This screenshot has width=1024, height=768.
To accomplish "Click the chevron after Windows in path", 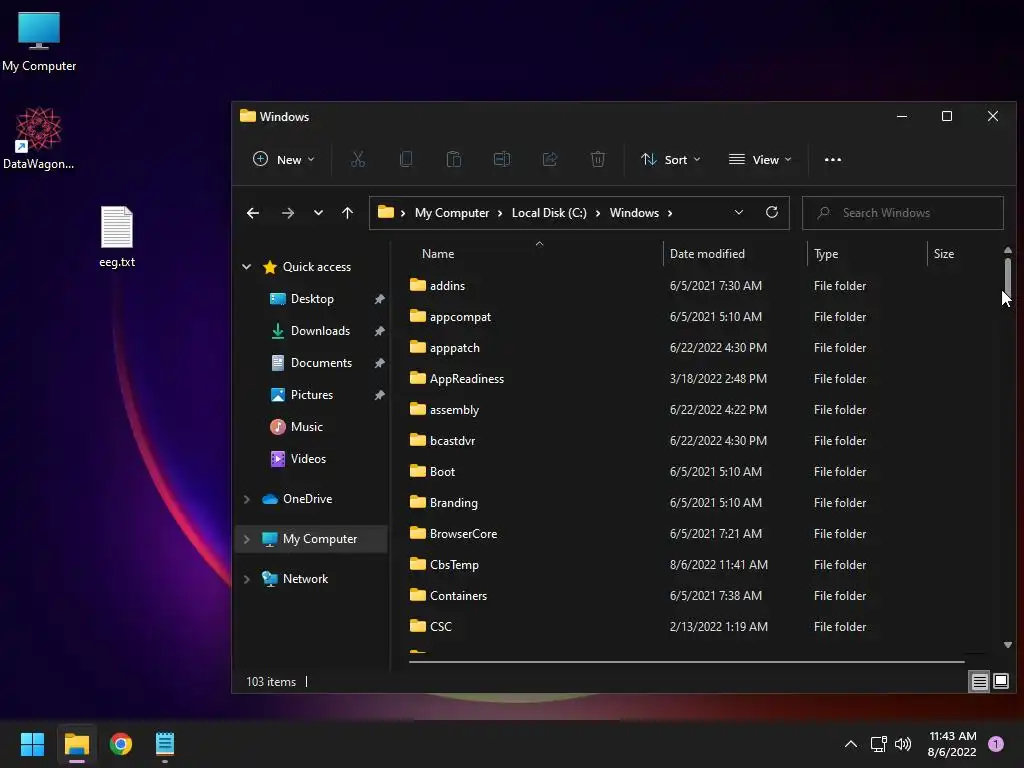I will [670, 213].
